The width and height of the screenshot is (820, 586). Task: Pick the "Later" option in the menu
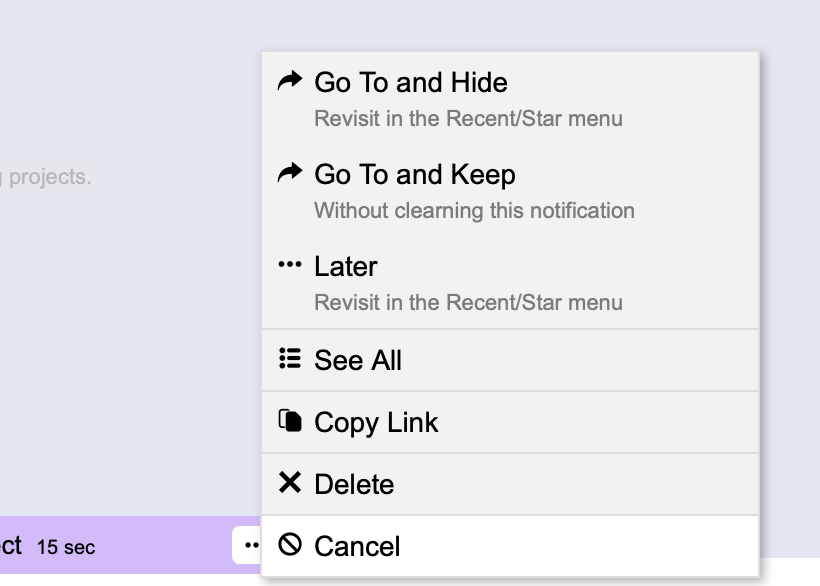point(345,266)
